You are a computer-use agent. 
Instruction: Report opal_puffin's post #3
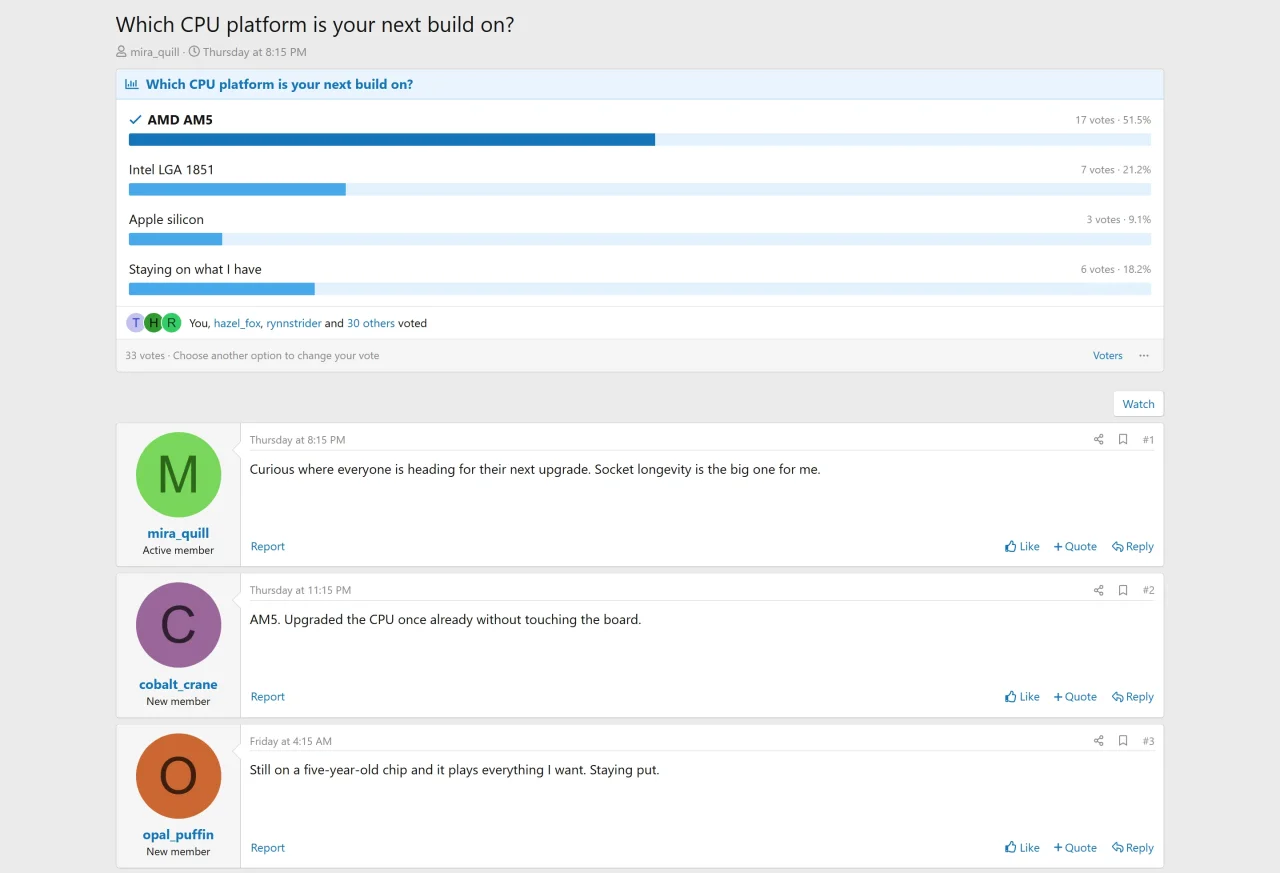(x=268, y=848)
